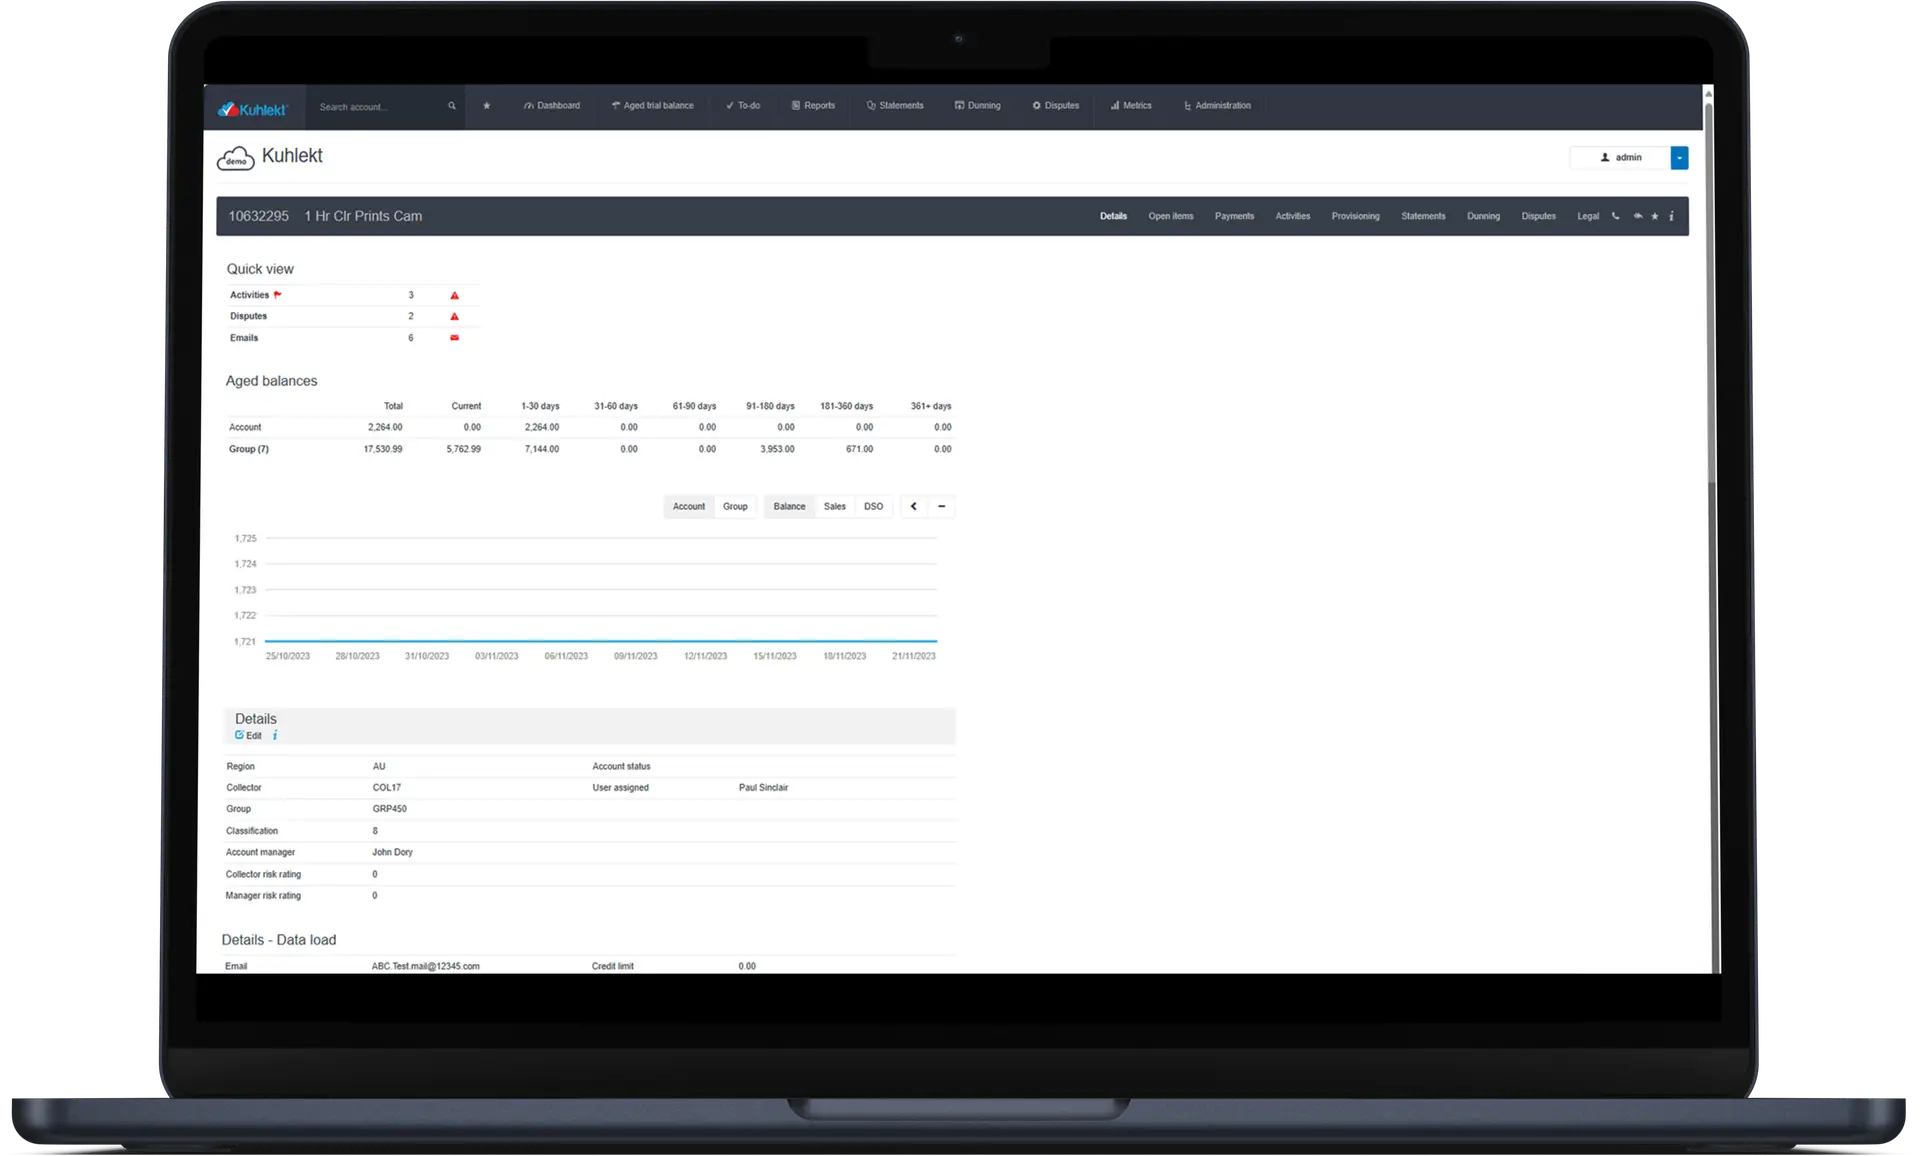Expand the Sales chart view

pos(834,506)
